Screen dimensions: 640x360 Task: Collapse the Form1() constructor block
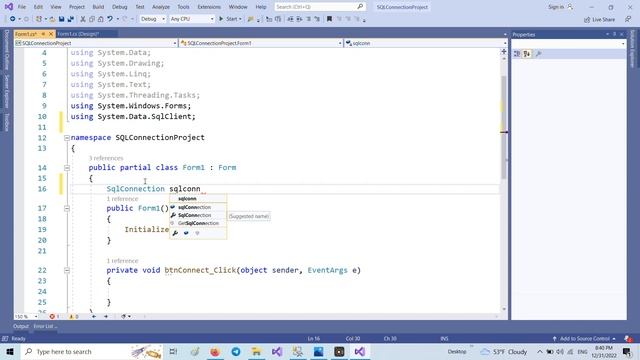[67, 208]
